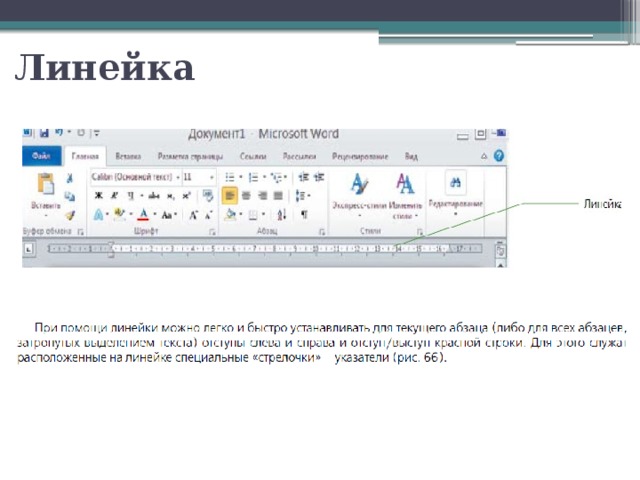Click the Save icon in quick access toolbar
Viewport: 640px width, 480px height.
(x=44, y=133)
